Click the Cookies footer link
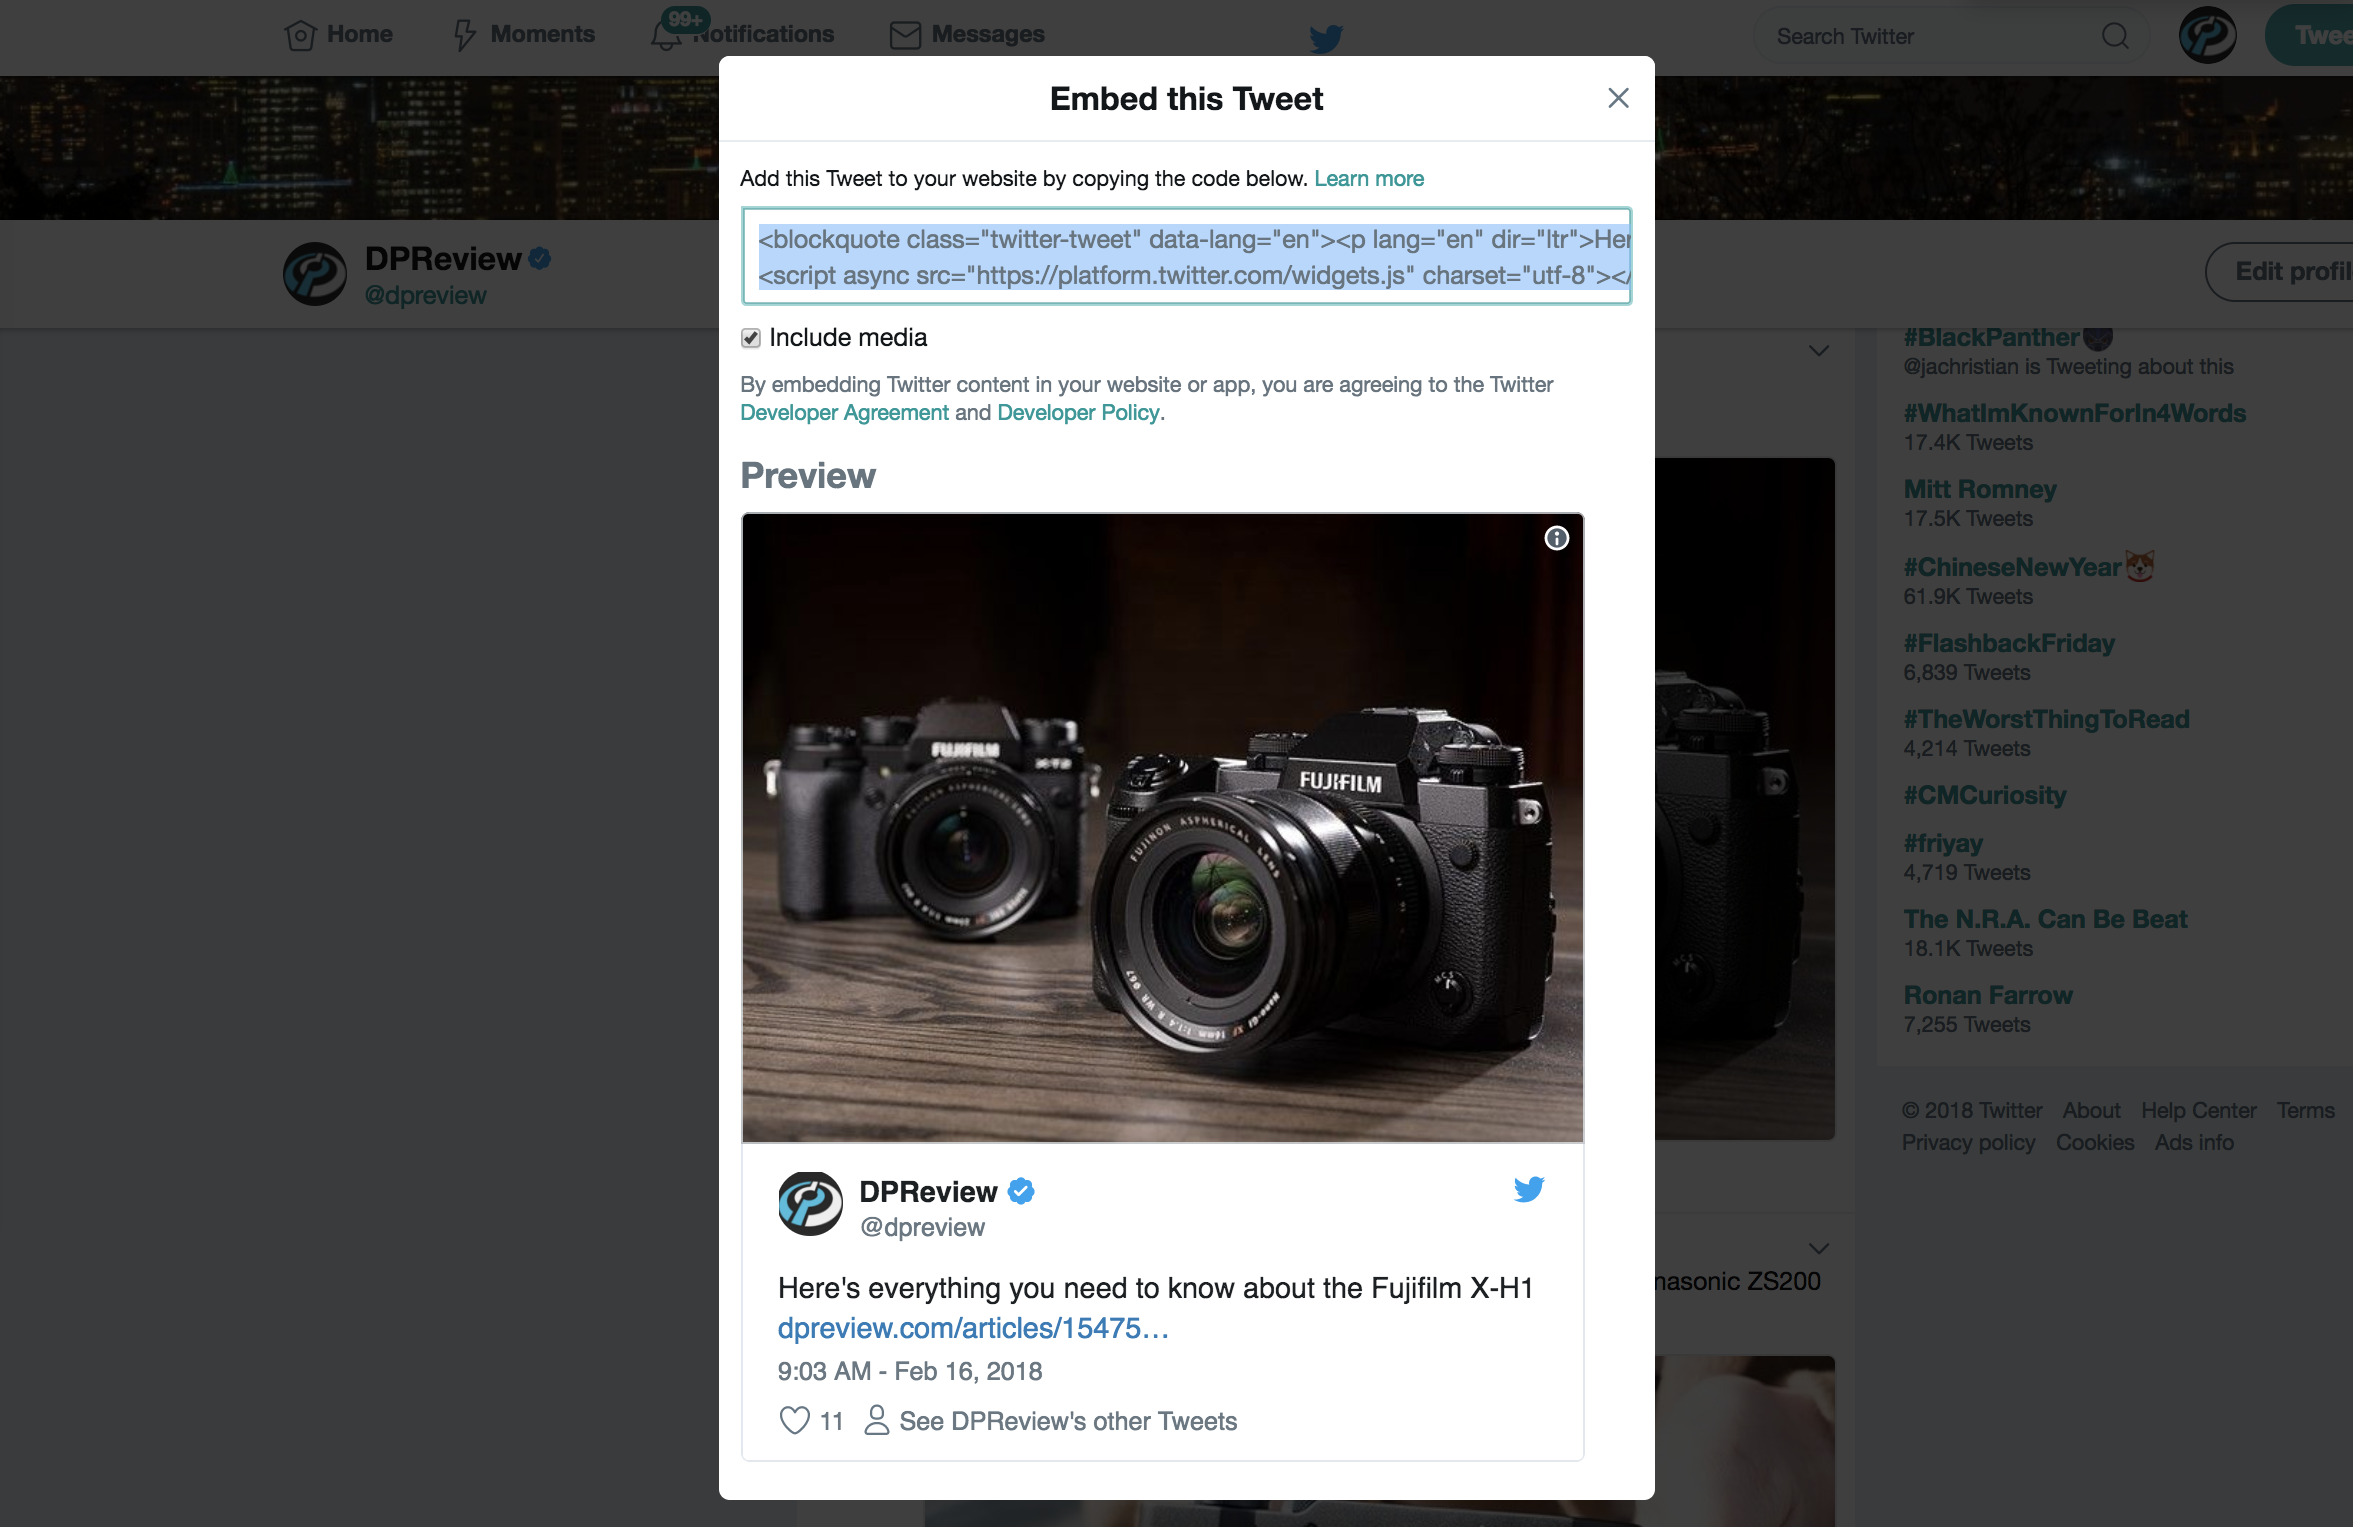This screenshot has width=2353, height=1527. [2095, 1142]
